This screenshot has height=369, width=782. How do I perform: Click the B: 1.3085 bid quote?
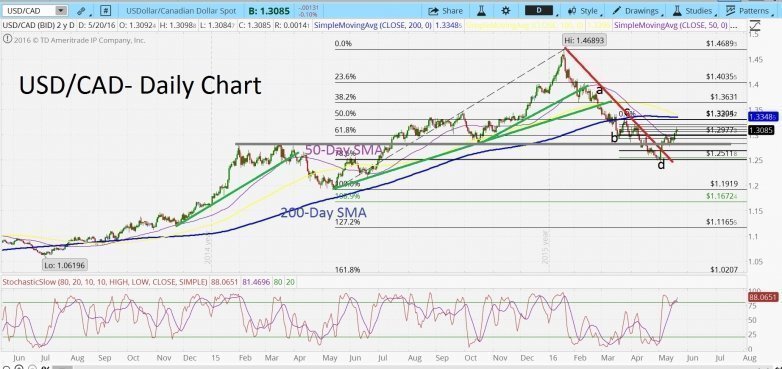[270, 10]
